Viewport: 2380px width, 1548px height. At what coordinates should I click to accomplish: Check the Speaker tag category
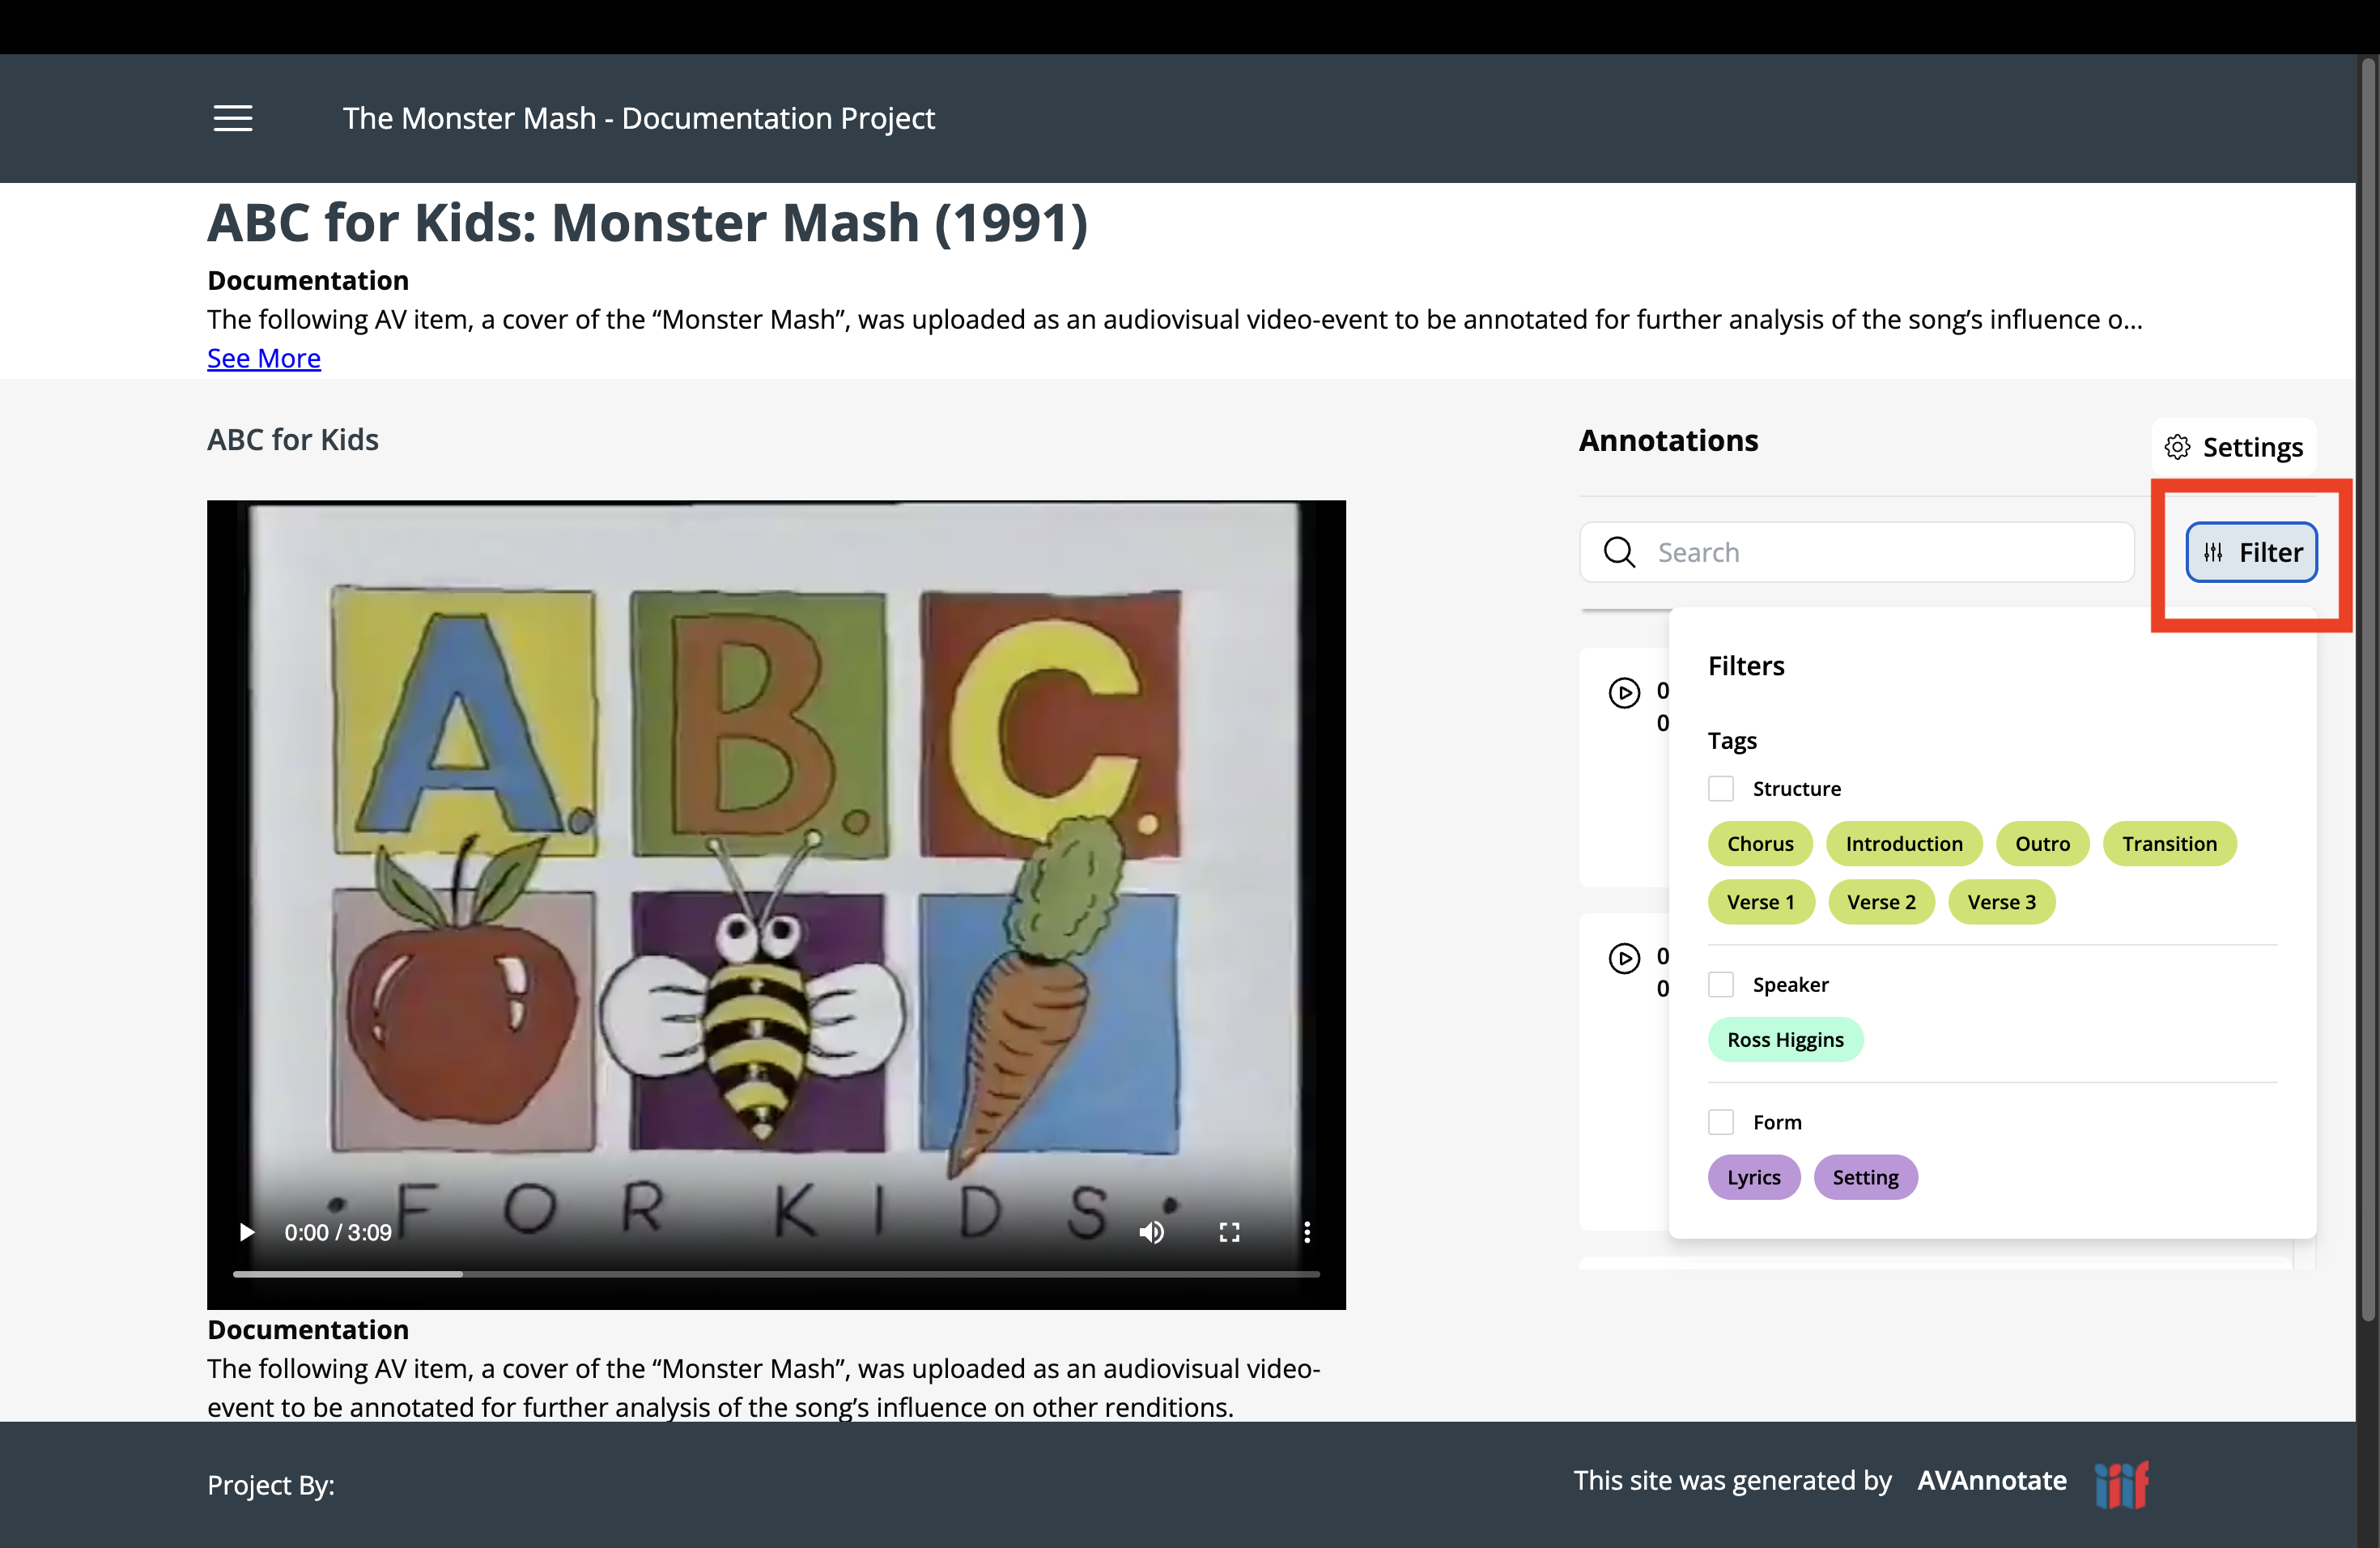pyautogui.click(x=1721, y=984)
